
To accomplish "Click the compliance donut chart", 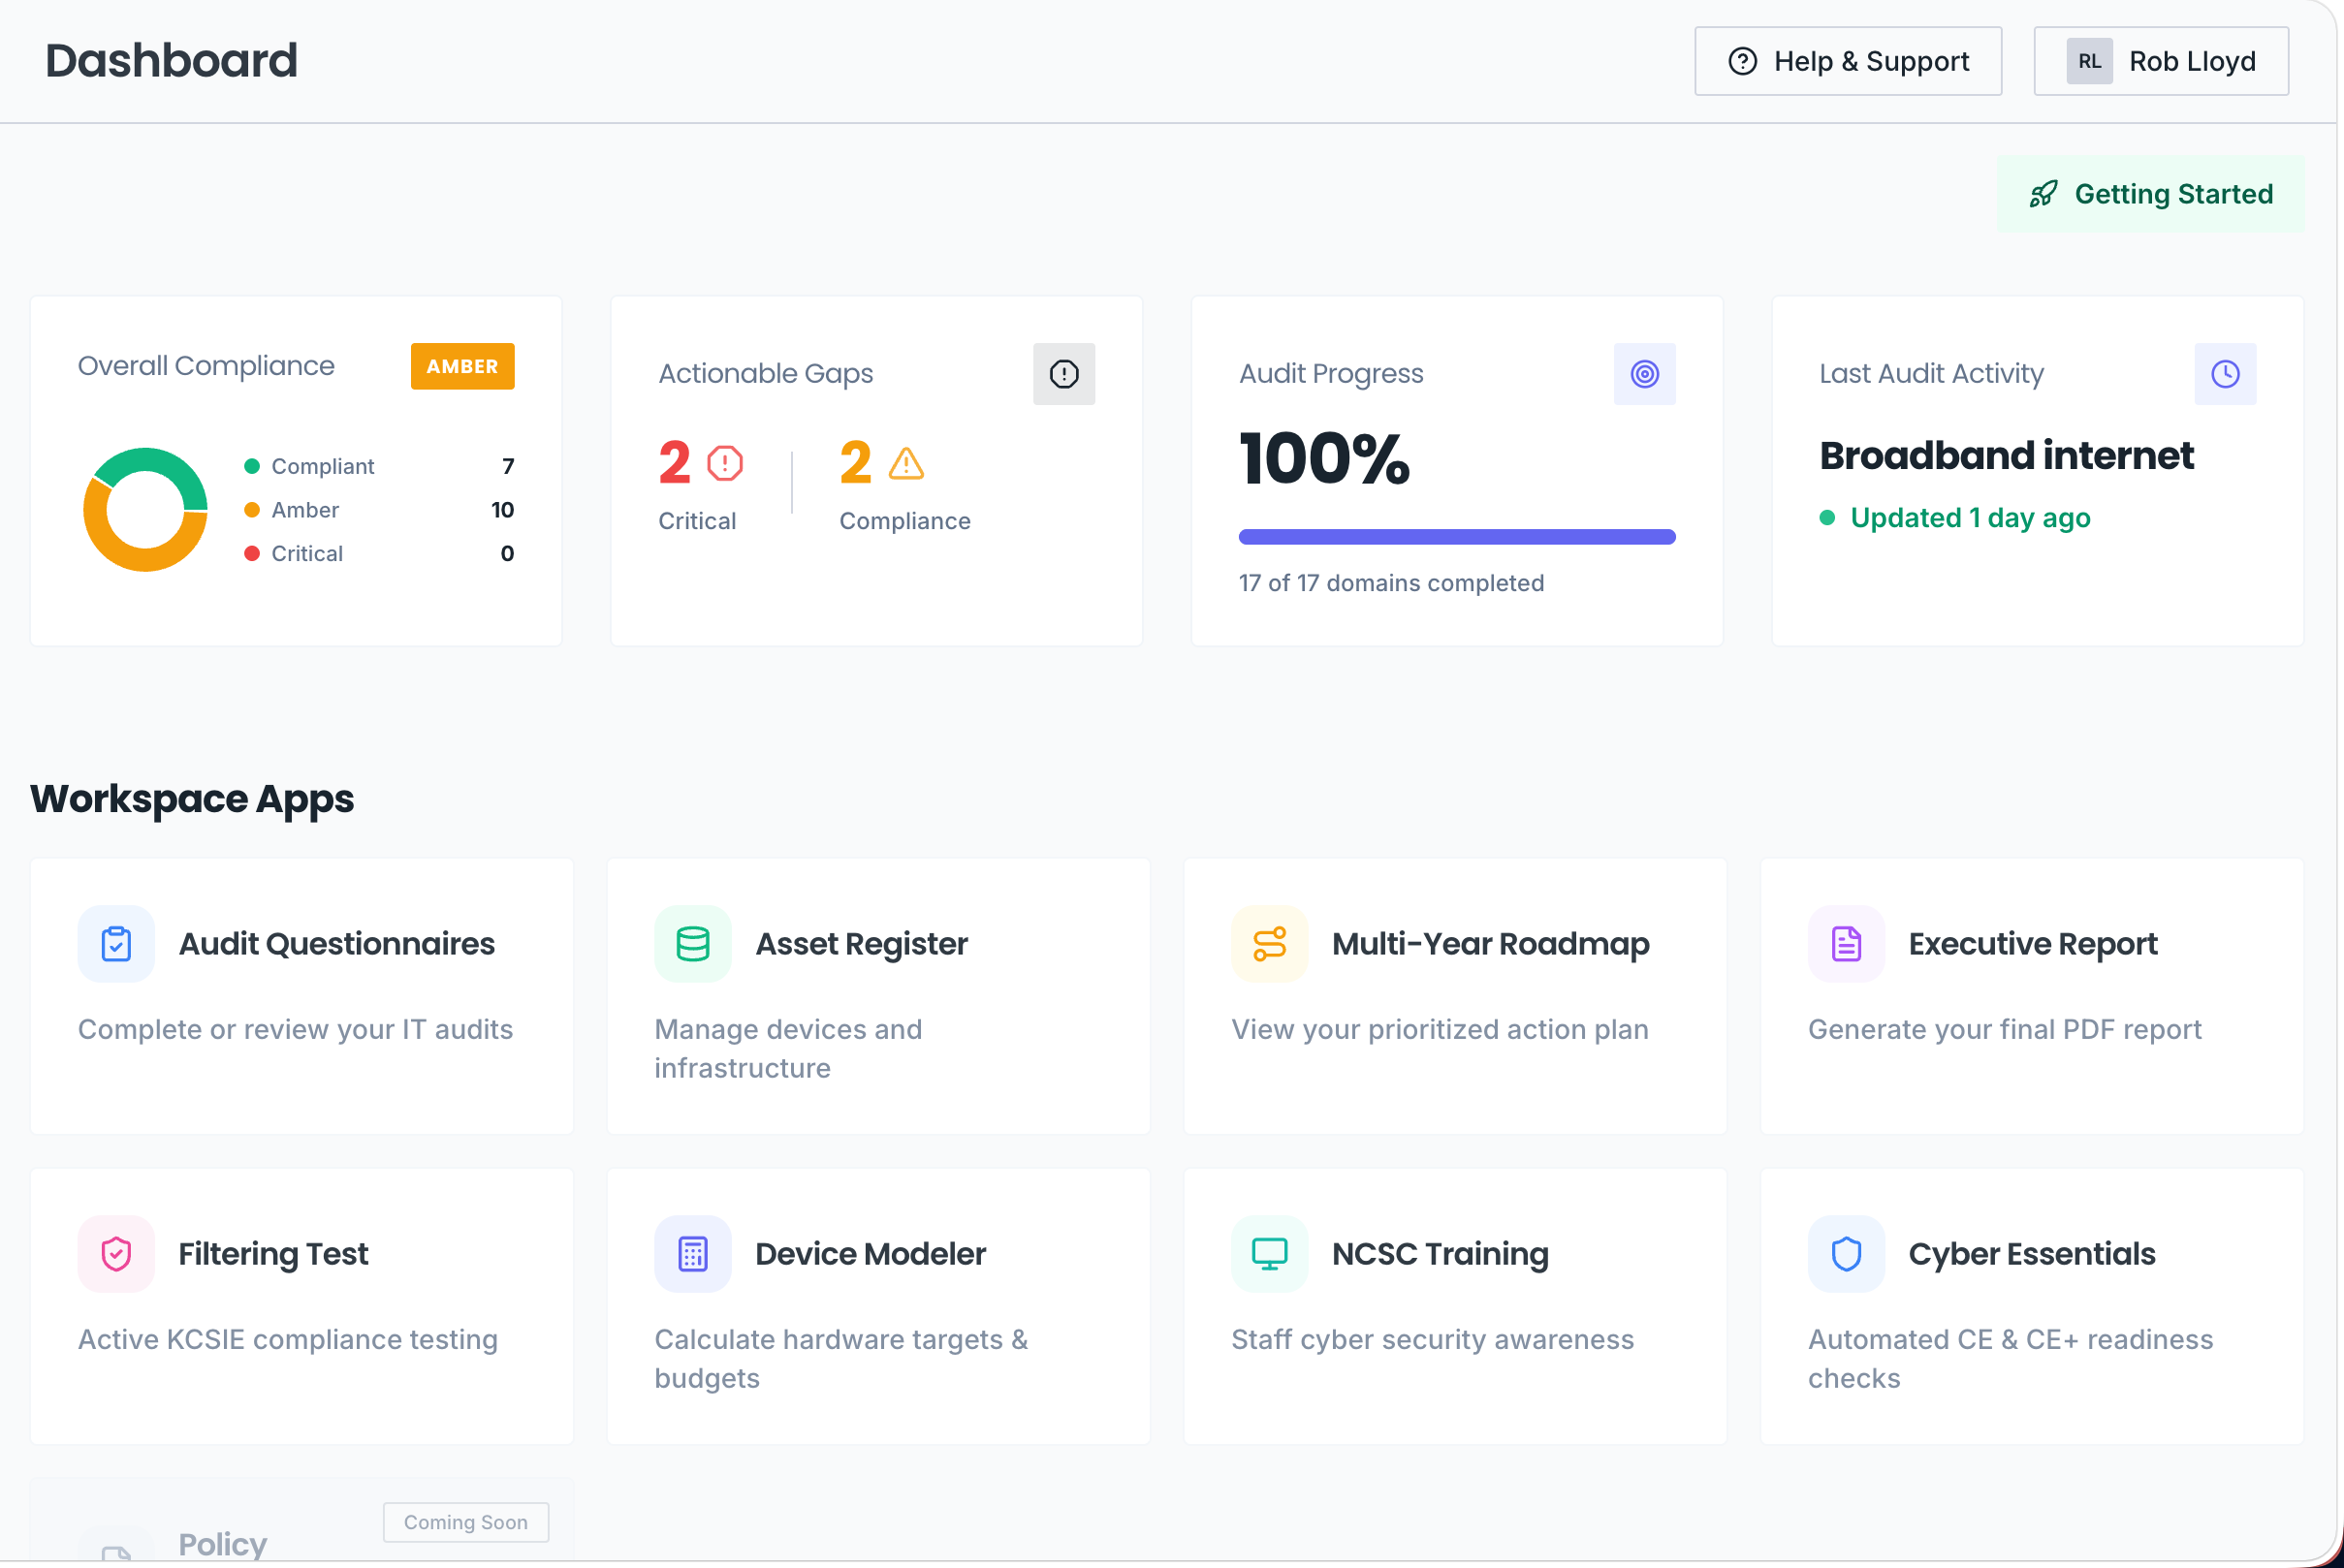I will 145,510.
